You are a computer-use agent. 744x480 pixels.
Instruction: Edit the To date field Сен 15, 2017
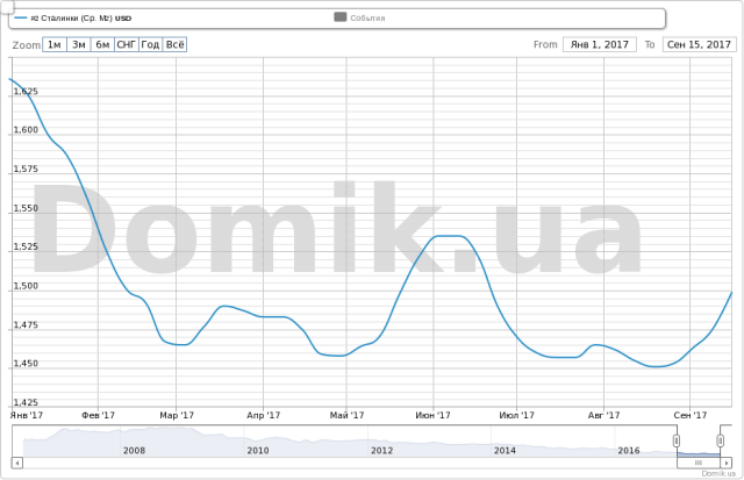[x=699, y=45]
